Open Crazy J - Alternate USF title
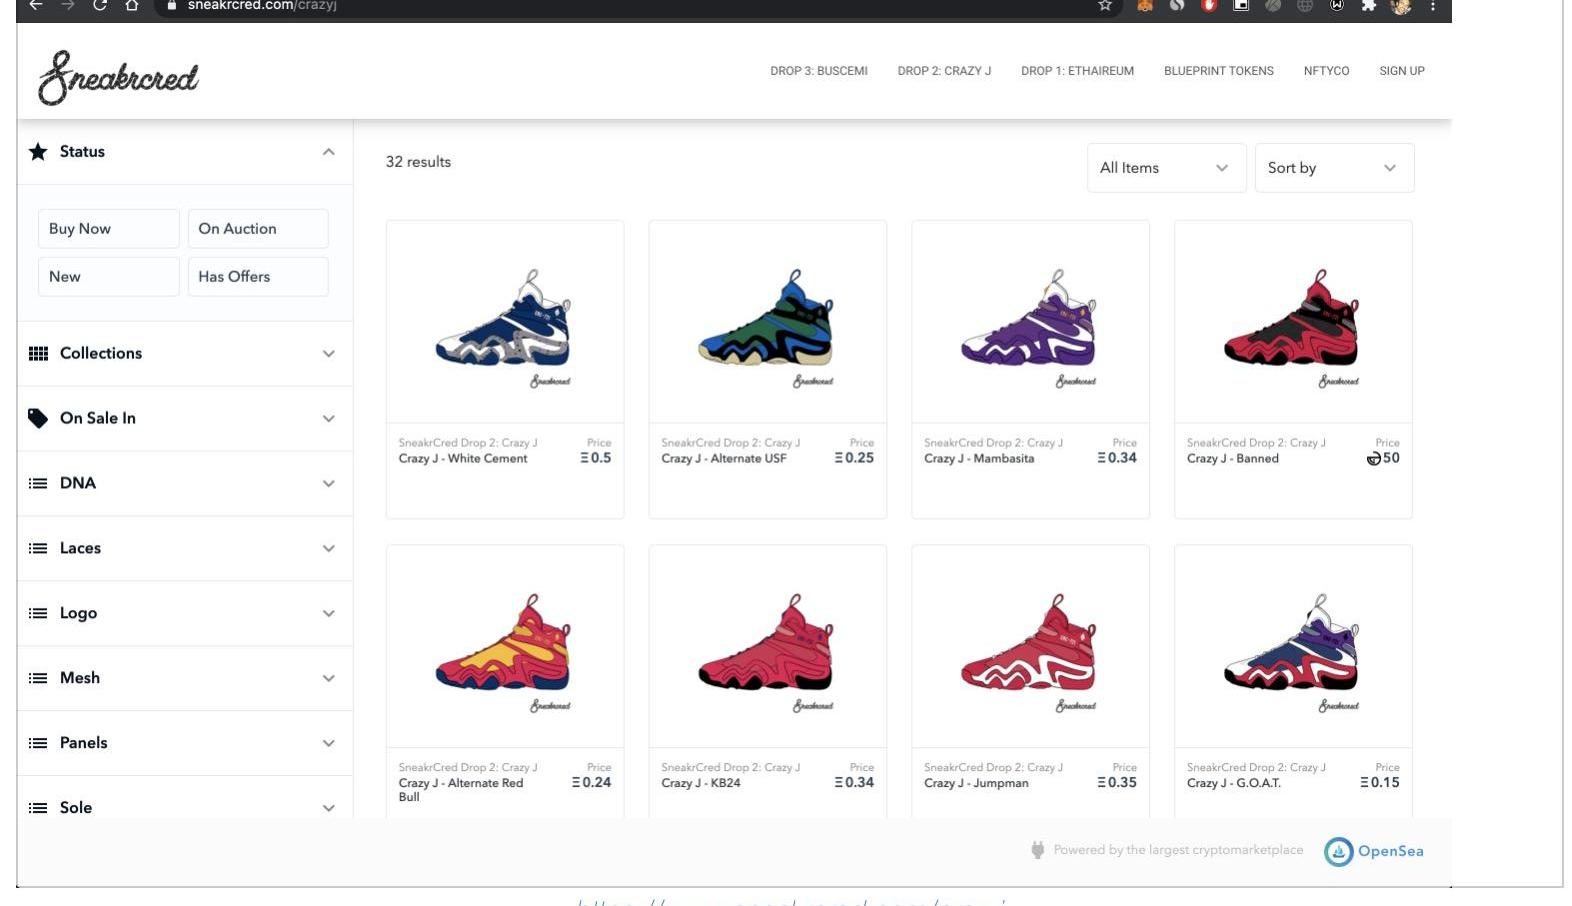1572x906 pixels. point(724,458)
